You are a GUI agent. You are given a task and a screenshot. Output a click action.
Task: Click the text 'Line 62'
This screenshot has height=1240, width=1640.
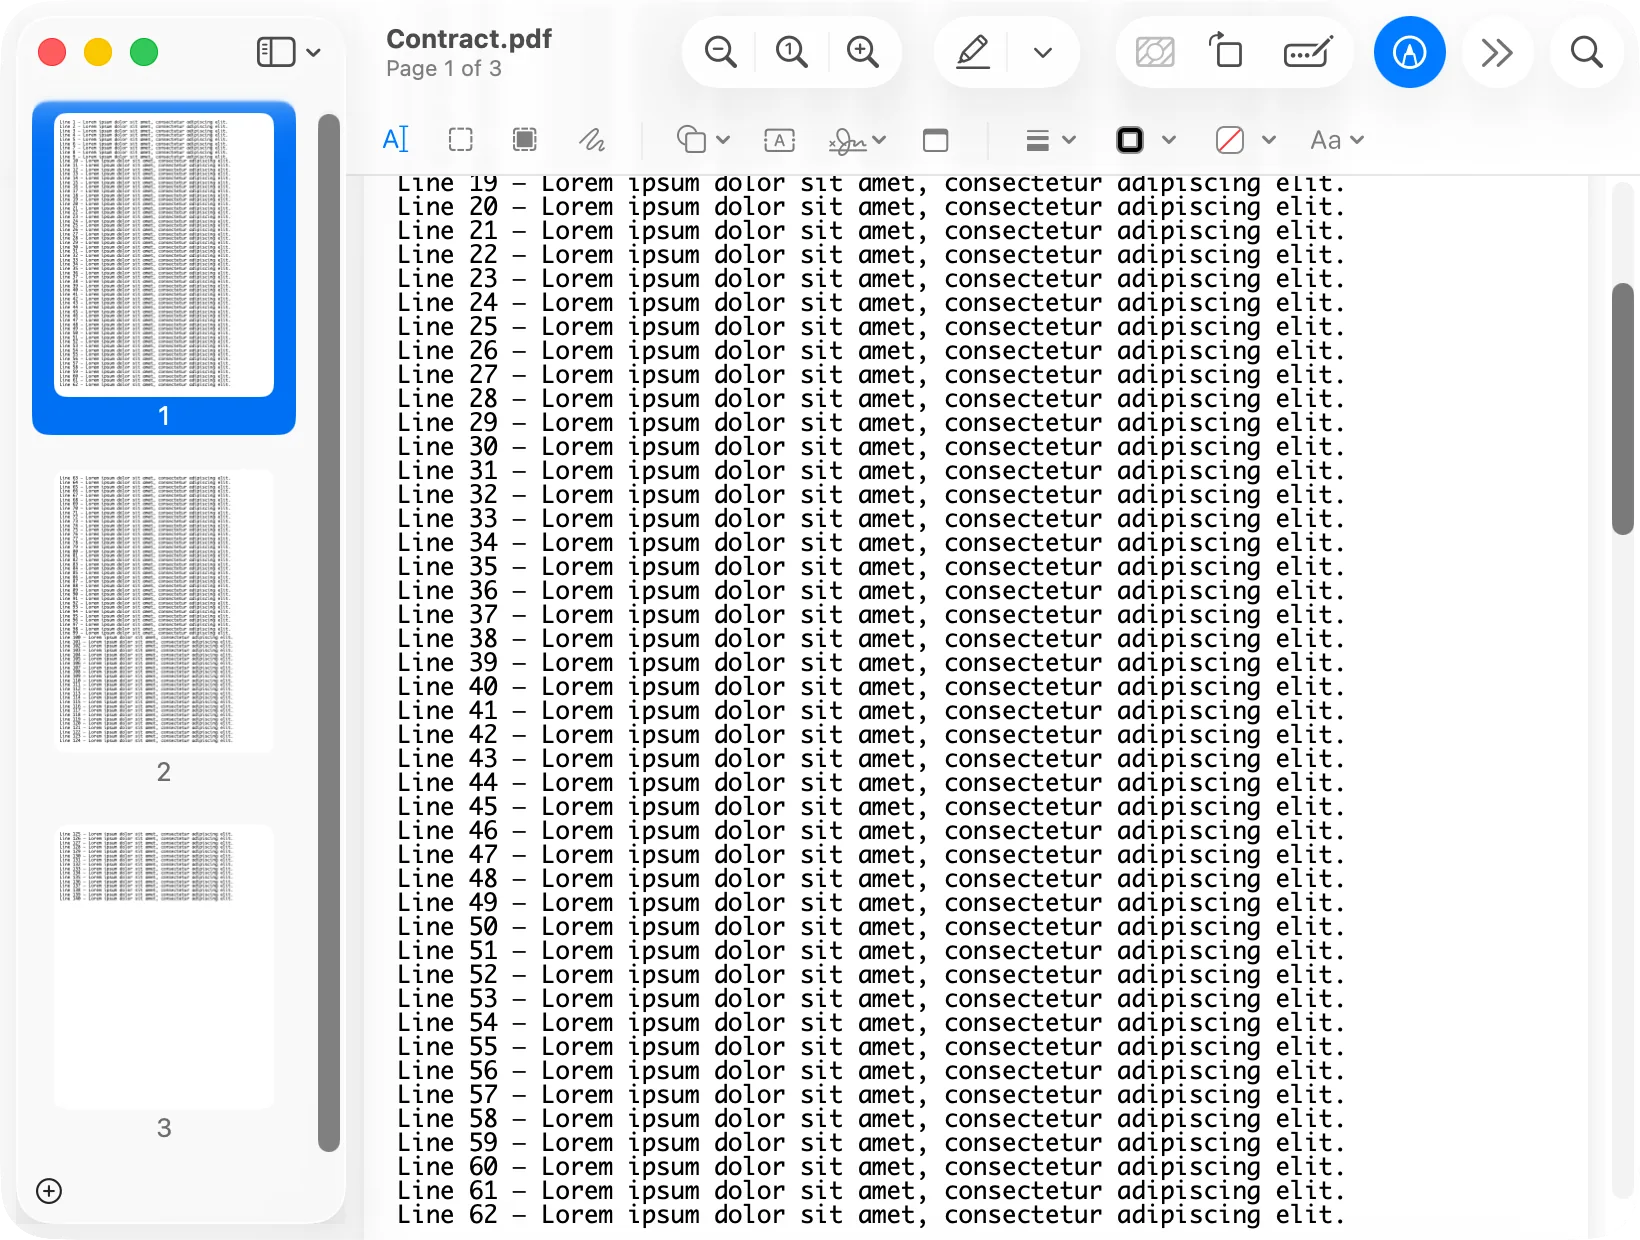pyautogui.click(x=447, y=1215)
